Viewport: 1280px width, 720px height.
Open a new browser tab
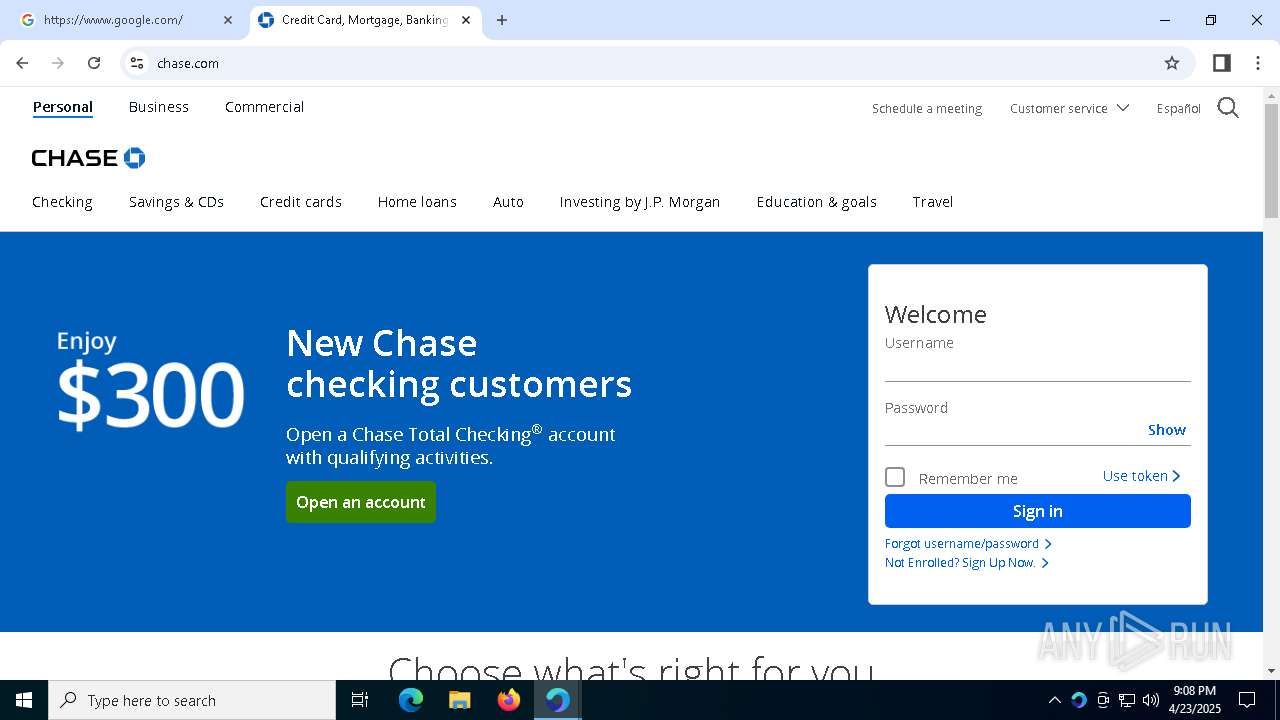click(502, 20)
